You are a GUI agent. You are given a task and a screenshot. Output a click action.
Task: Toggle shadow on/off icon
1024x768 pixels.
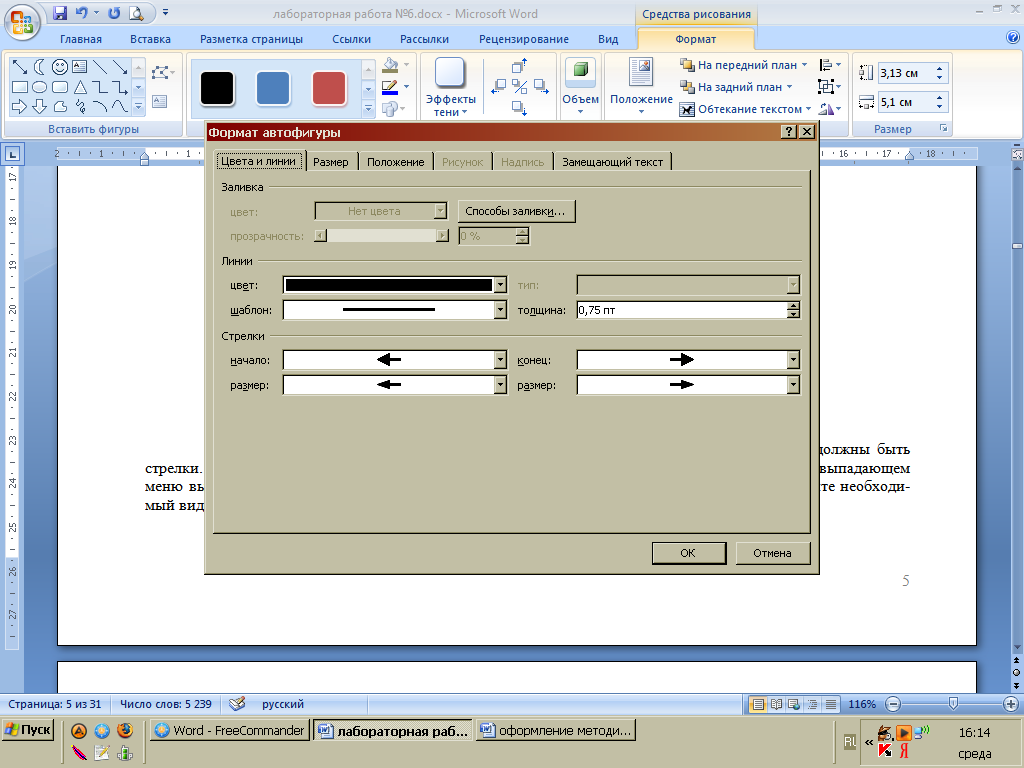pyautogui.click(x=520, y=86)
